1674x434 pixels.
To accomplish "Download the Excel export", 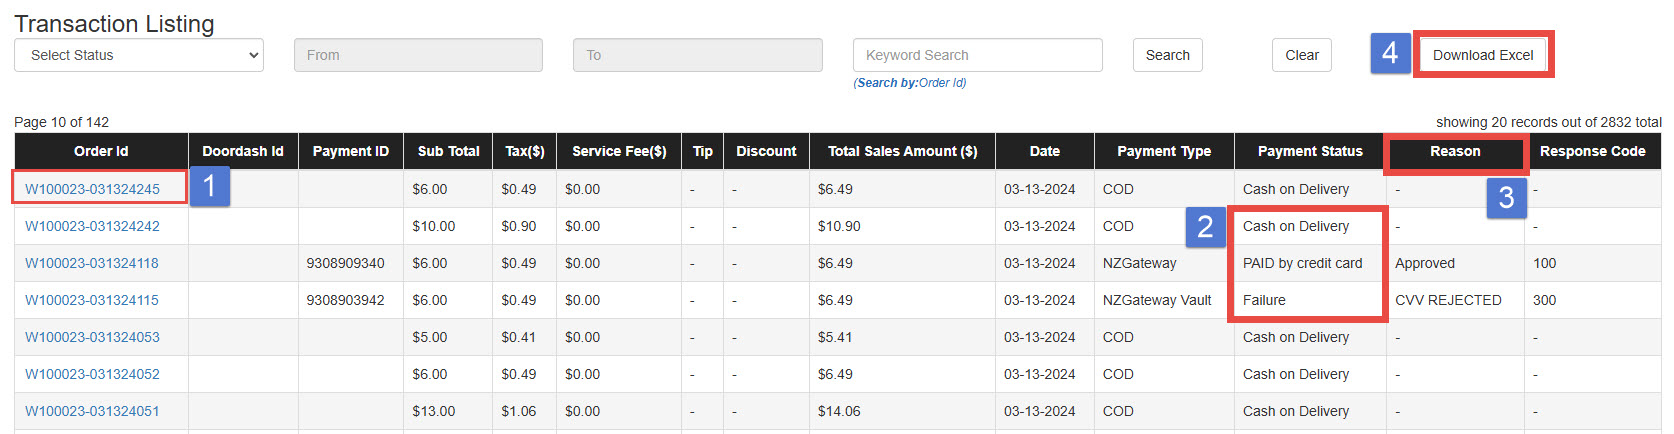I will [1482, 55].
